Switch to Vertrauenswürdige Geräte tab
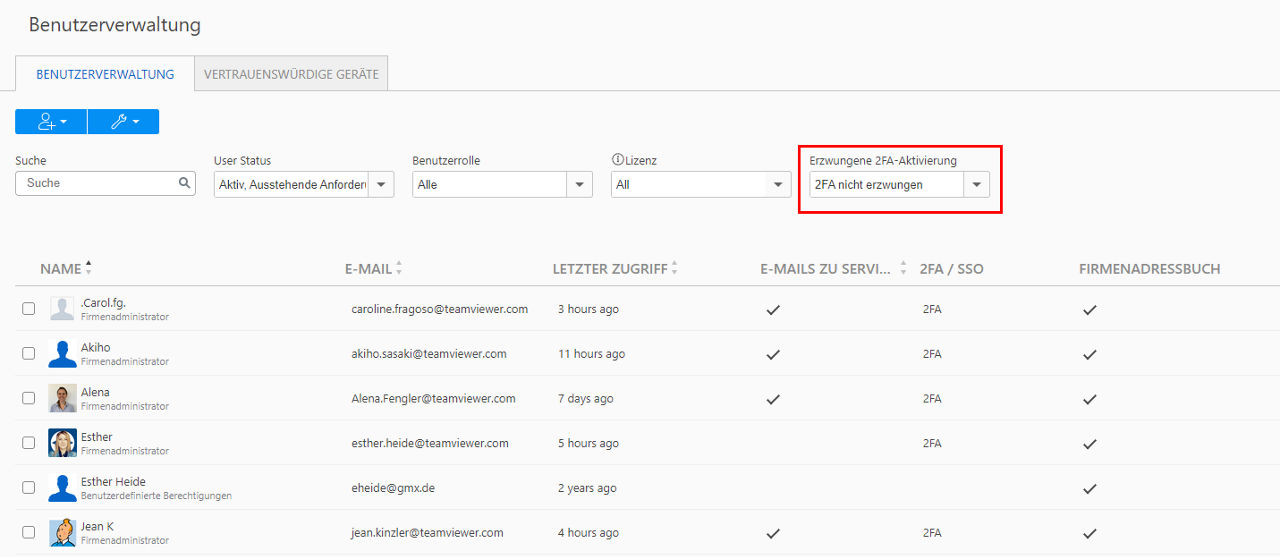The image size is (1280, 557). point(291,74)
